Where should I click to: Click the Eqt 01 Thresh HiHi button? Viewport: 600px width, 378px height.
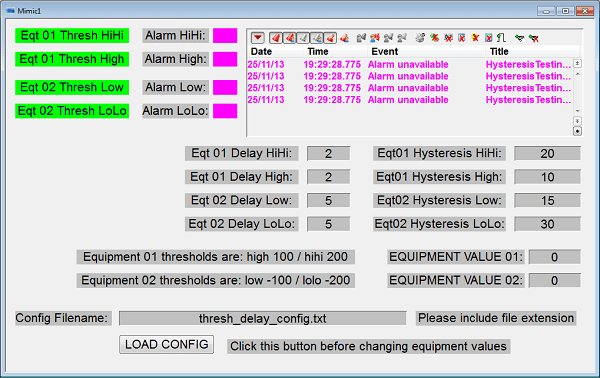(x=72, y=36)
